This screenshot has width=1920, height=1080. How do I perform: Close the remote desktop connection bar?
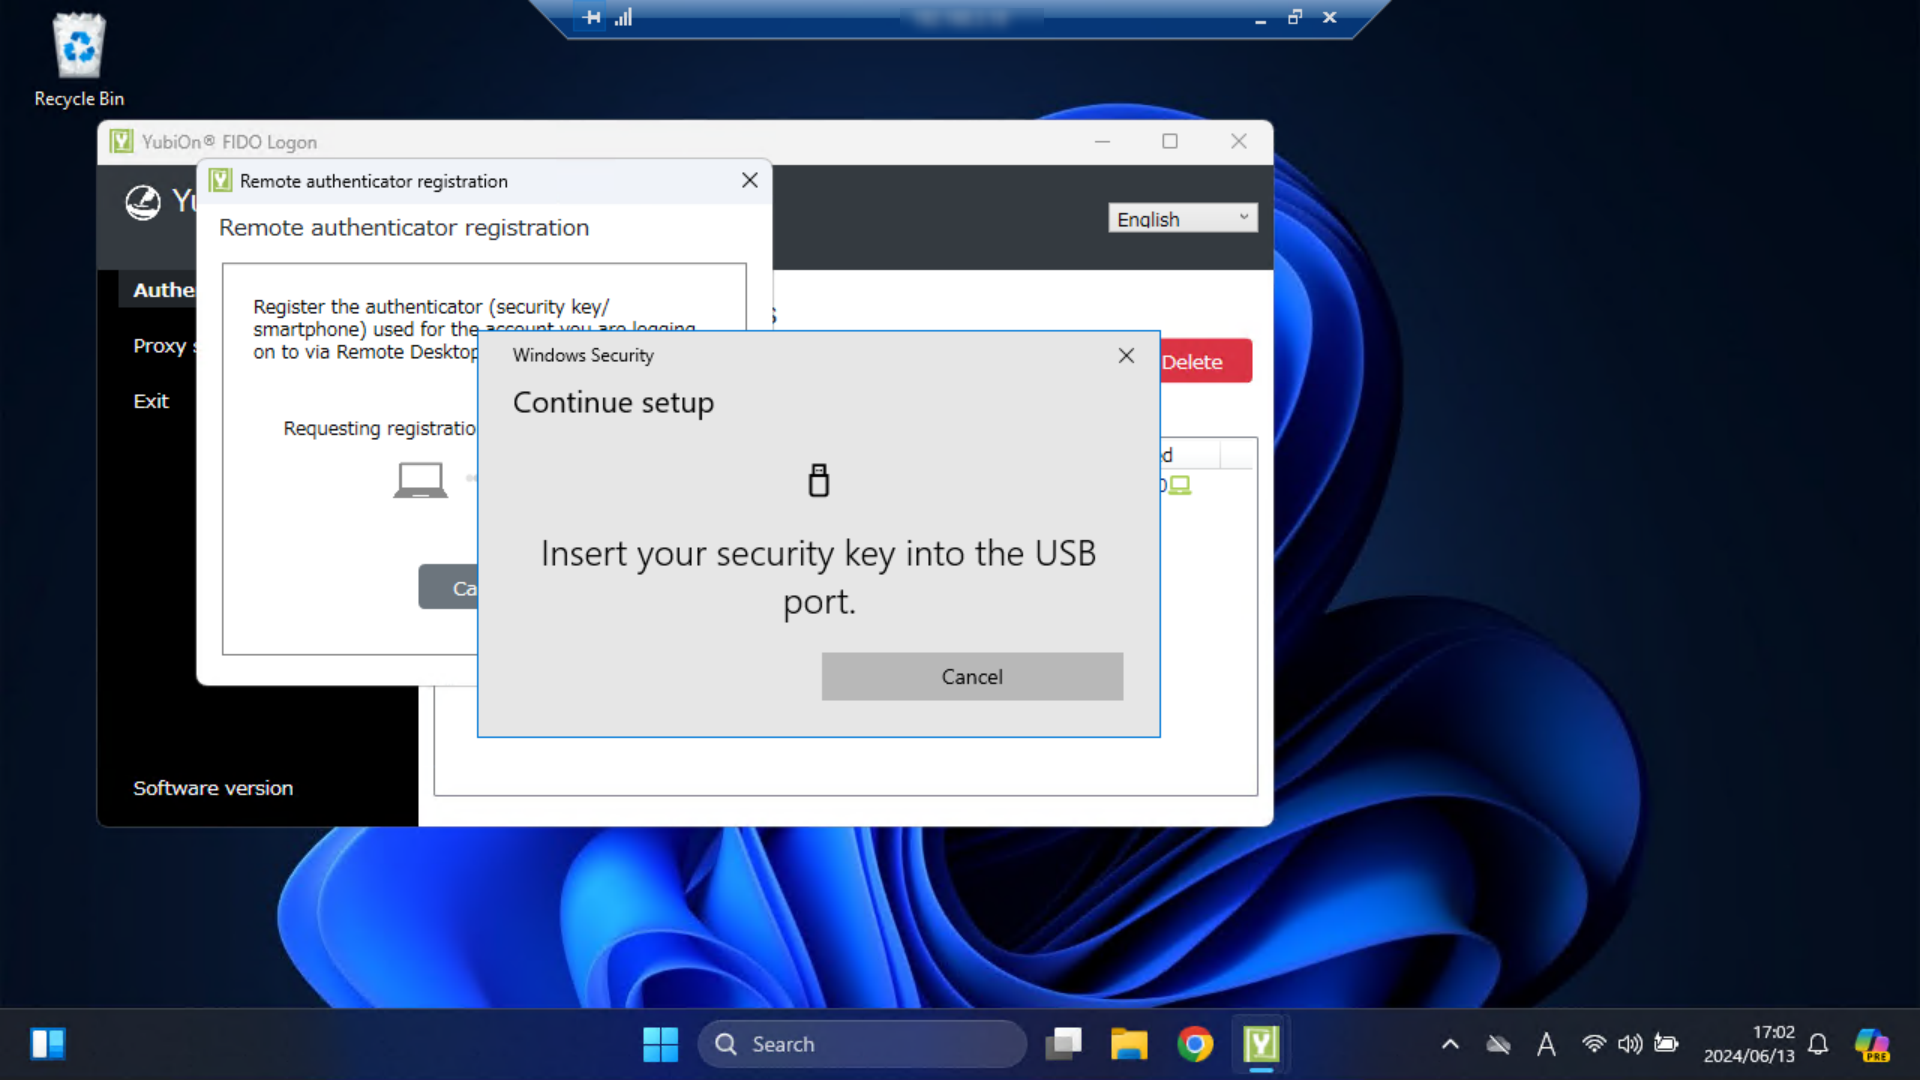pos(1329,17)
